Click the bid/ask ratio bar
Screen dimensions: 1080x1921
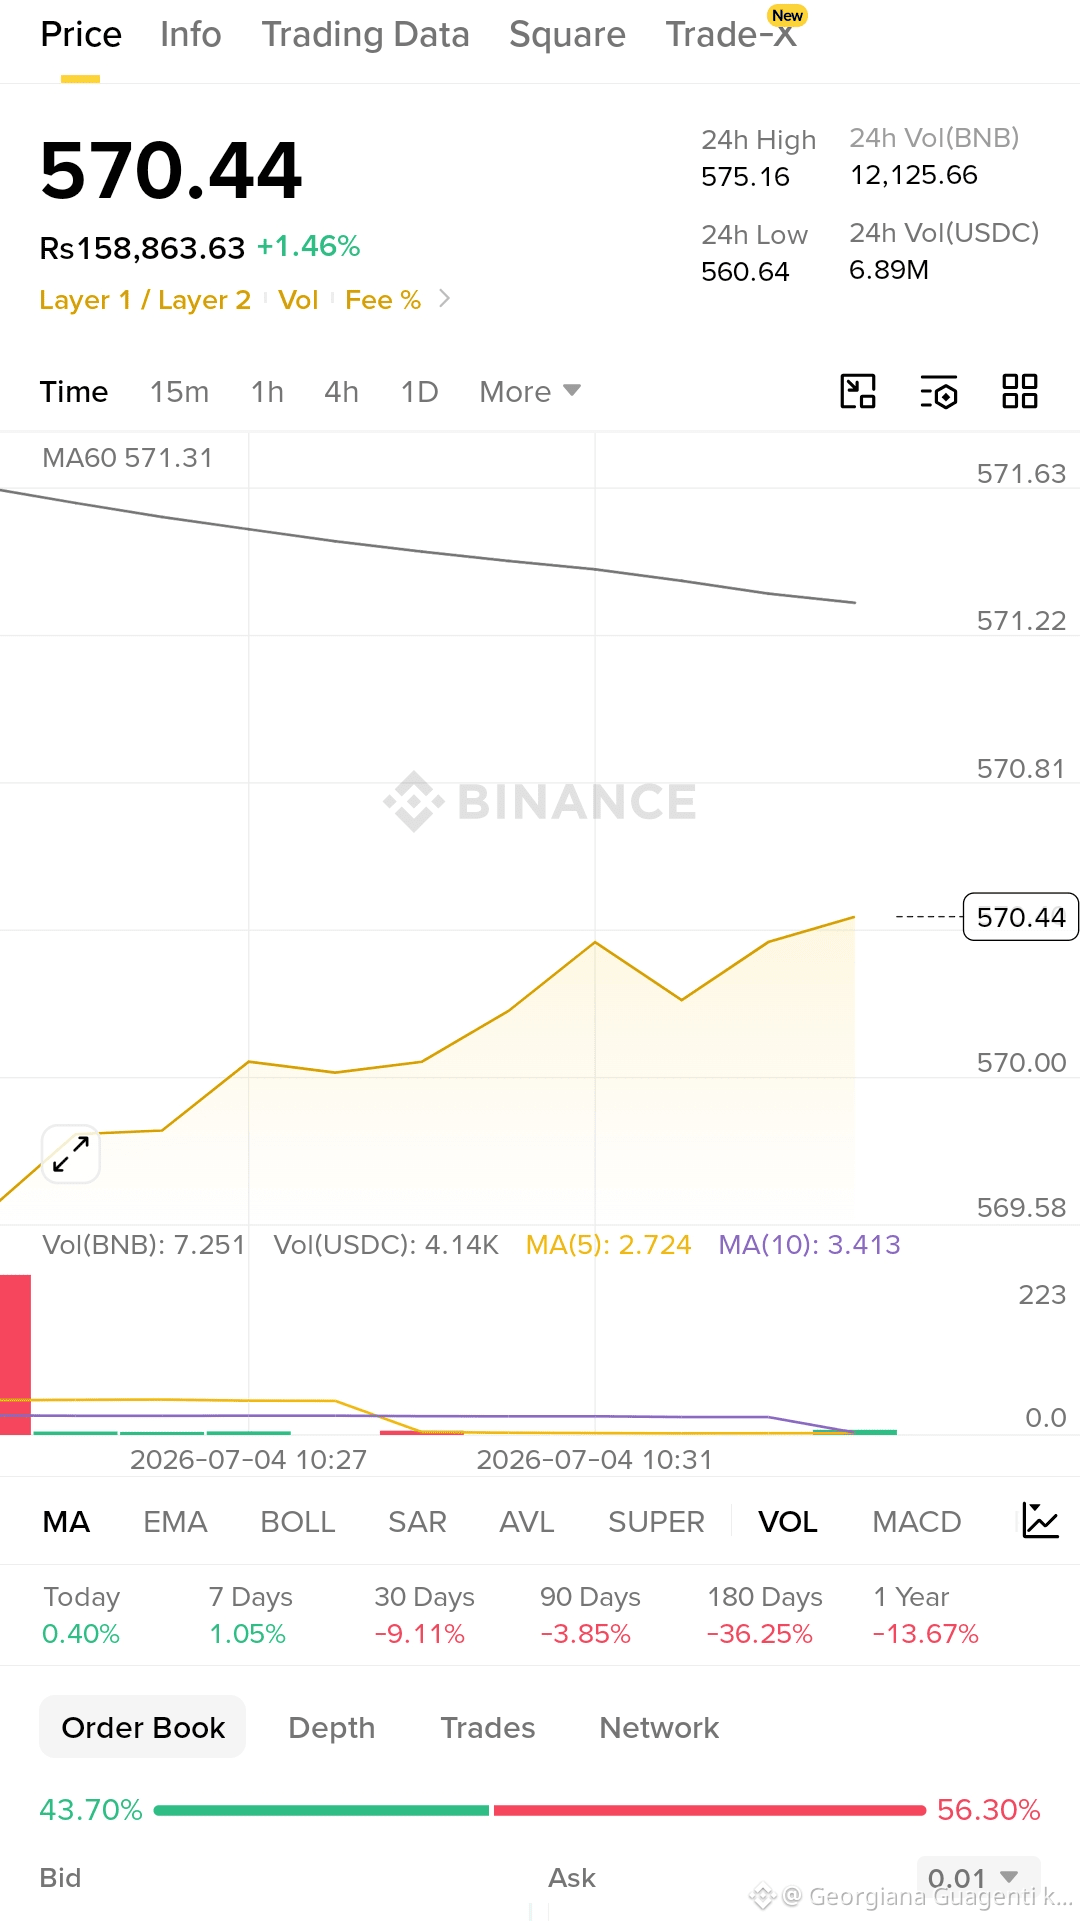[540, 1810]
